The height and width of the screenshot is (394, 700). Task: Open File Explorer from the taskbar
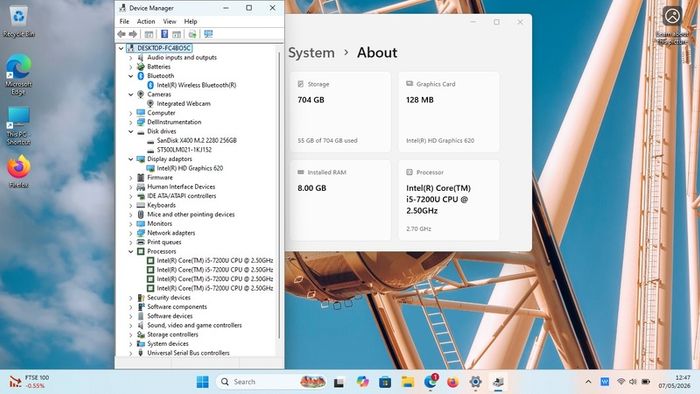point(408,382)
